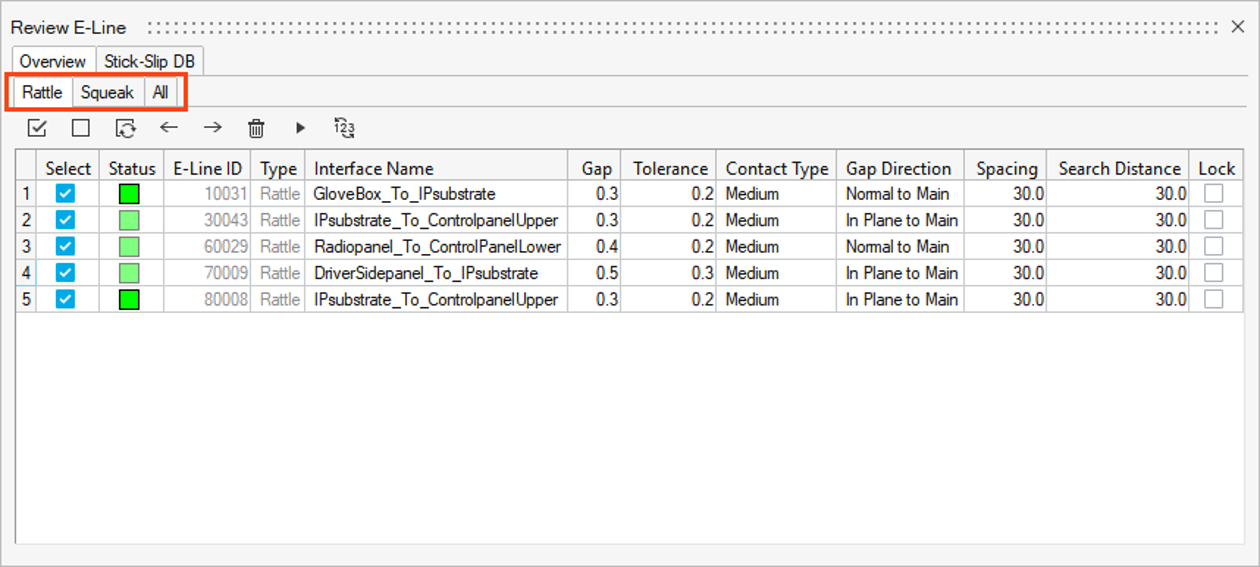Click the renumber 123 toolbar icon
This screenshot has width=1260, height=567.
point(344,128)
